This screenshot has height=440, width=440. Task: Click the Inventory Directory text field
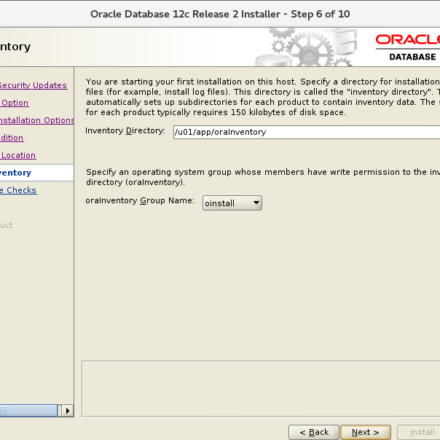[306, 132]
